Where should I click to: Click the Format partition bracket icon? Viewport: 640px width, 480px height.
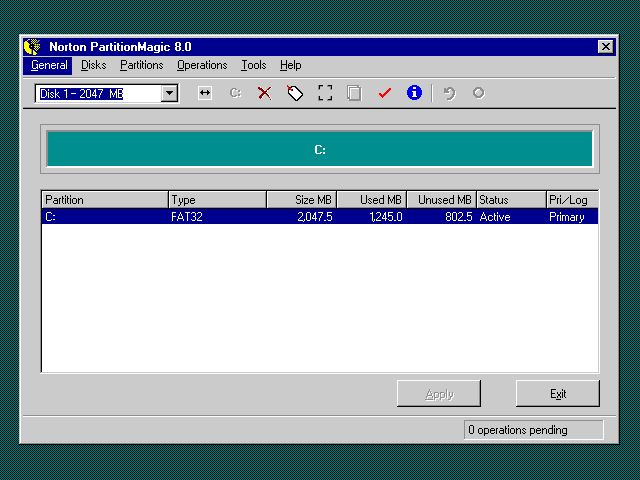325,93
